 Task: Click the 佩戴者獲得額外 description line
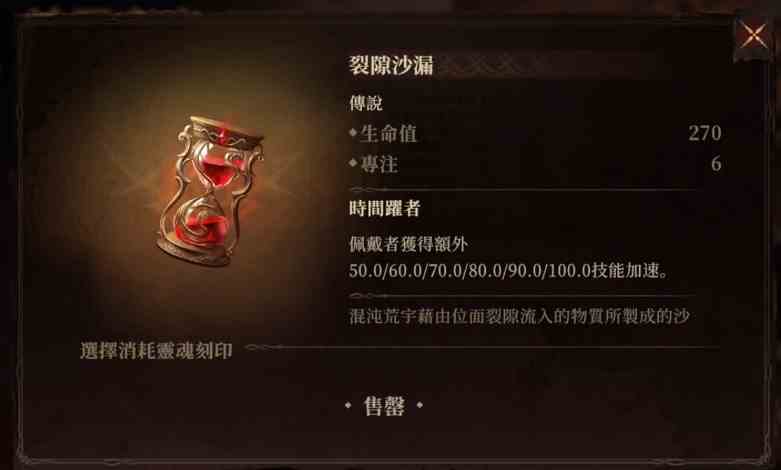click(x=408, y=244)
